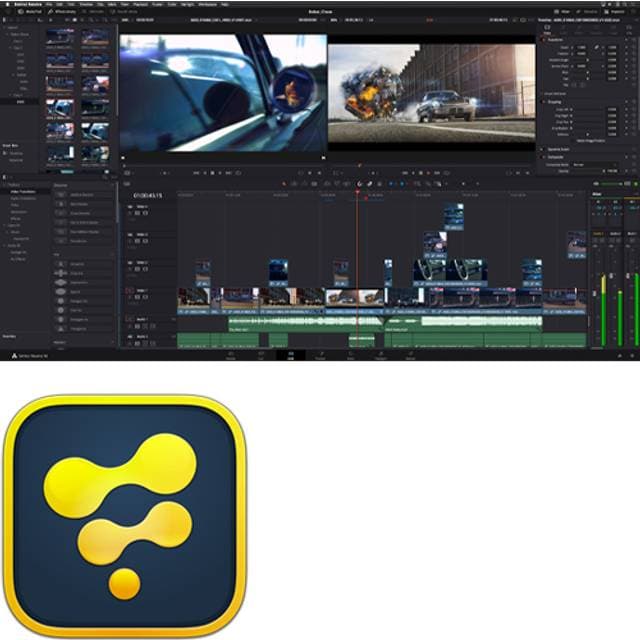Open Project Settings gear icon

click(x=632, y=356)
